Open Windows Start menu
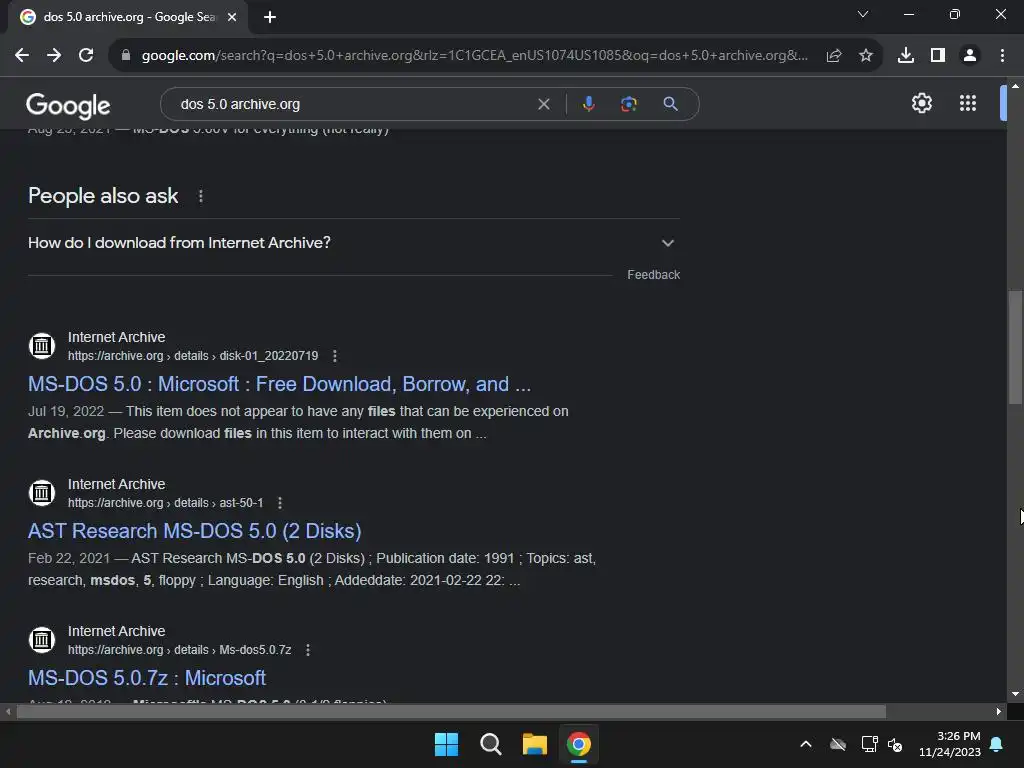This screenshot has width=1024, height=768. [447, 744]
